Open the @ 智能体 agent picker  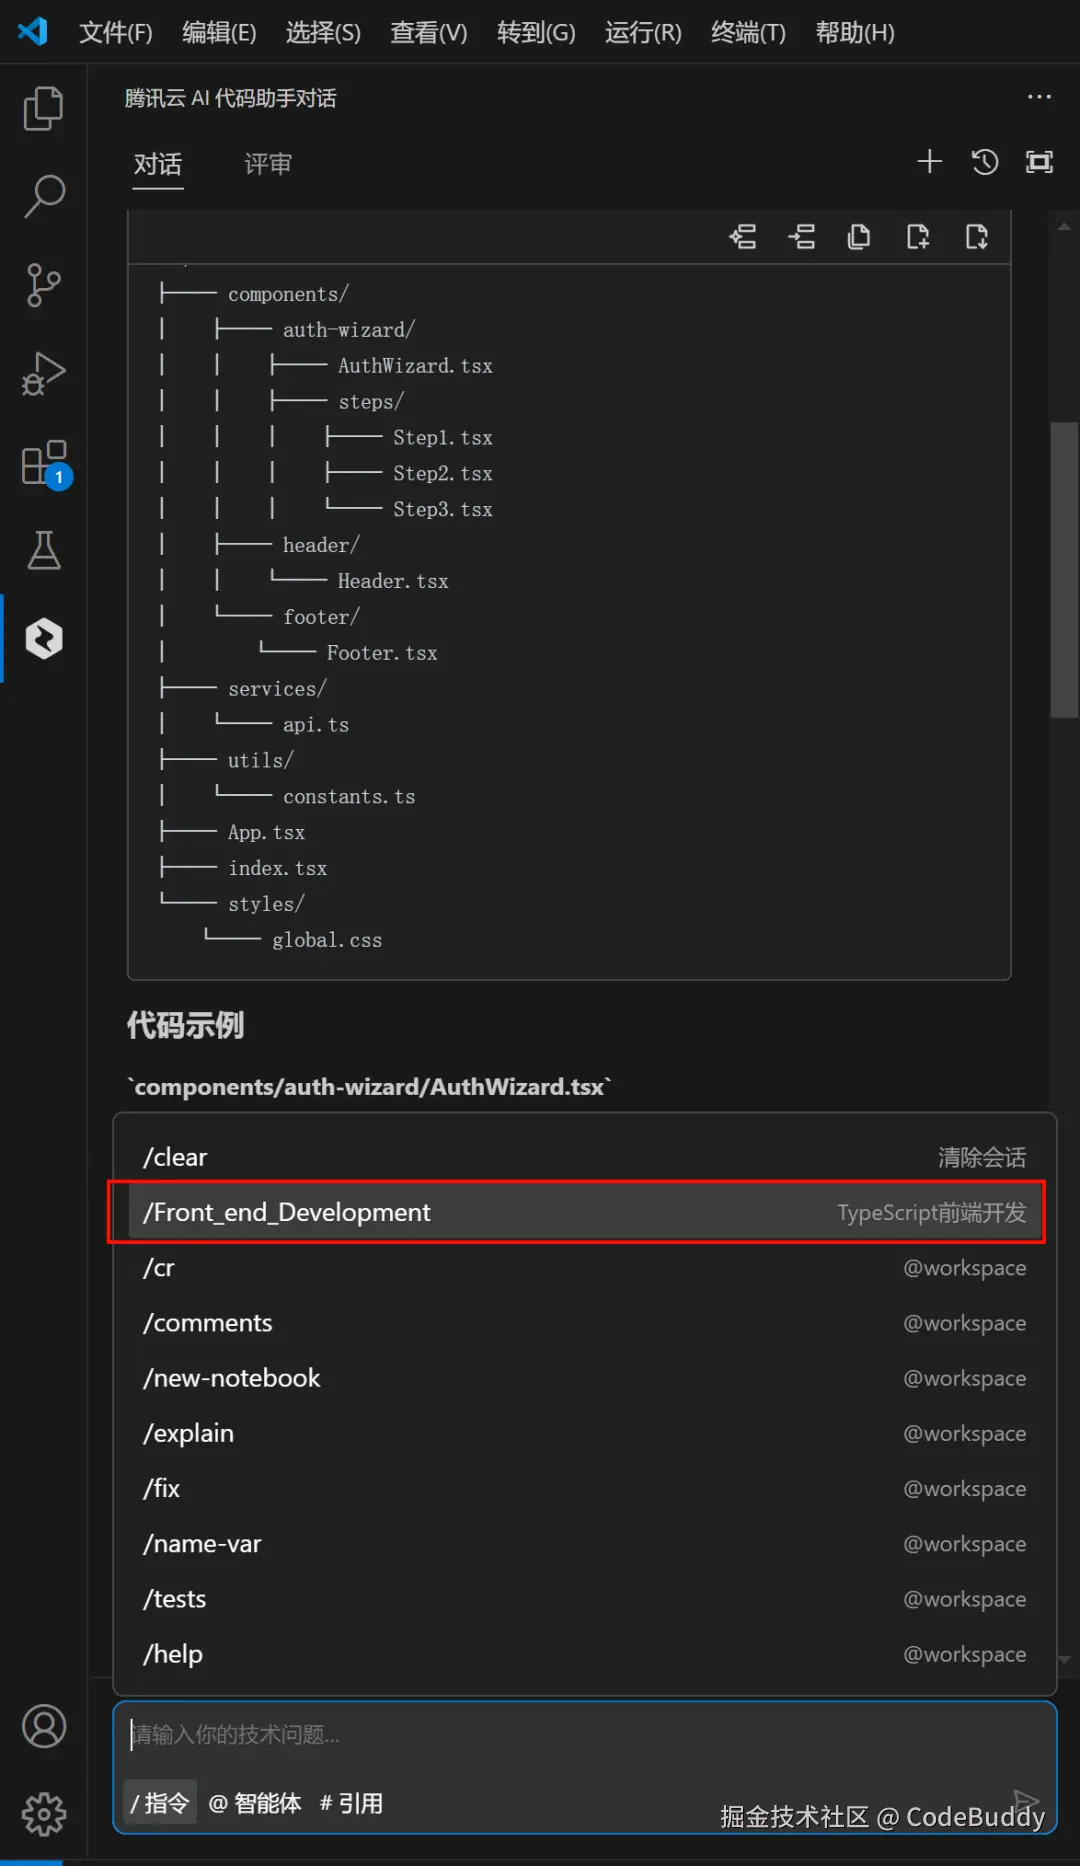255,1803
